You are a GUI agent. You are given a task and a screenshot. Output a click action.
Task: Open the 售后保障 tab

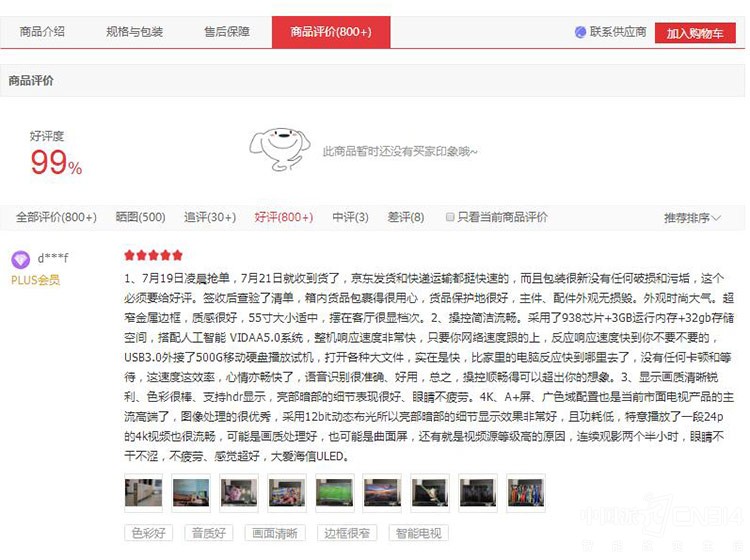(227, 32)
